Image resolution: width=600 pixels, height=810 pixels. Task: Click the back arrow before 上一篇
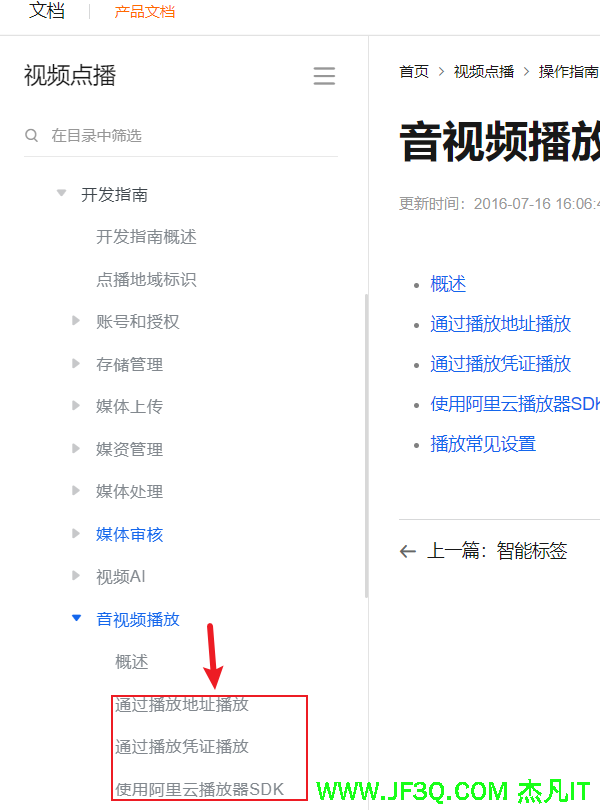click(x=407, y=551)
